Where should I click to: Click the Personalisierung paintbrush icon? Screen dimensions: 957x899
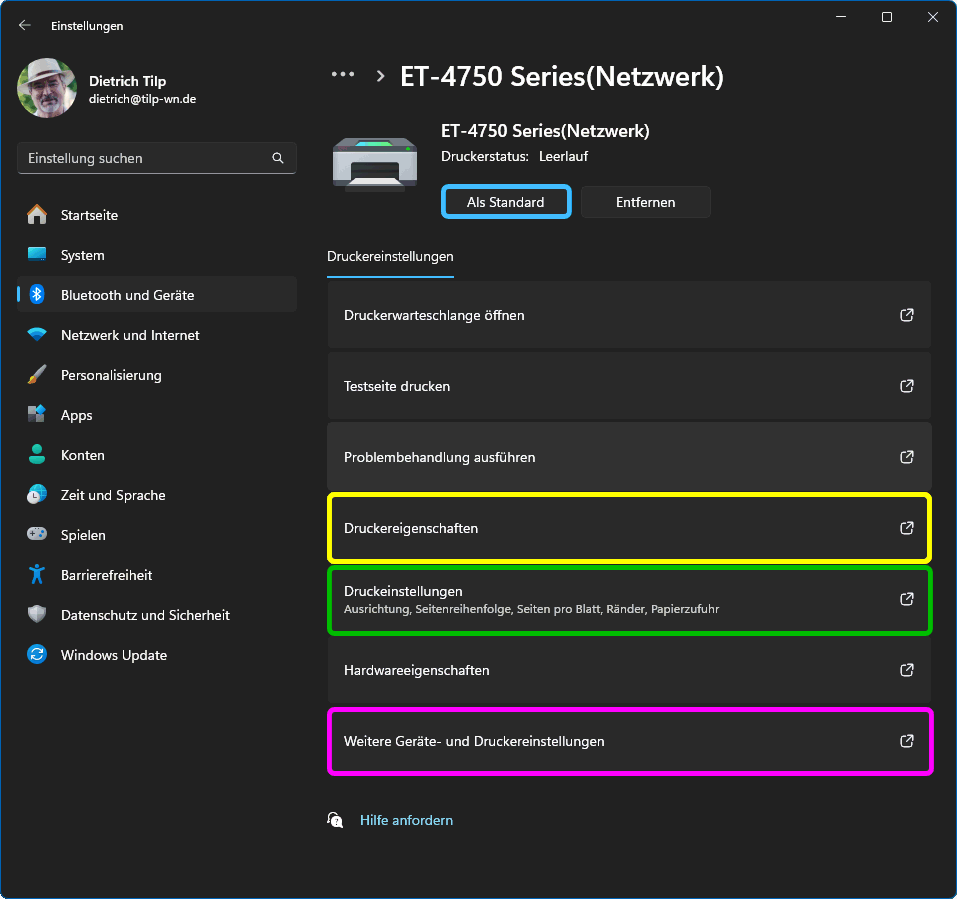37,375
